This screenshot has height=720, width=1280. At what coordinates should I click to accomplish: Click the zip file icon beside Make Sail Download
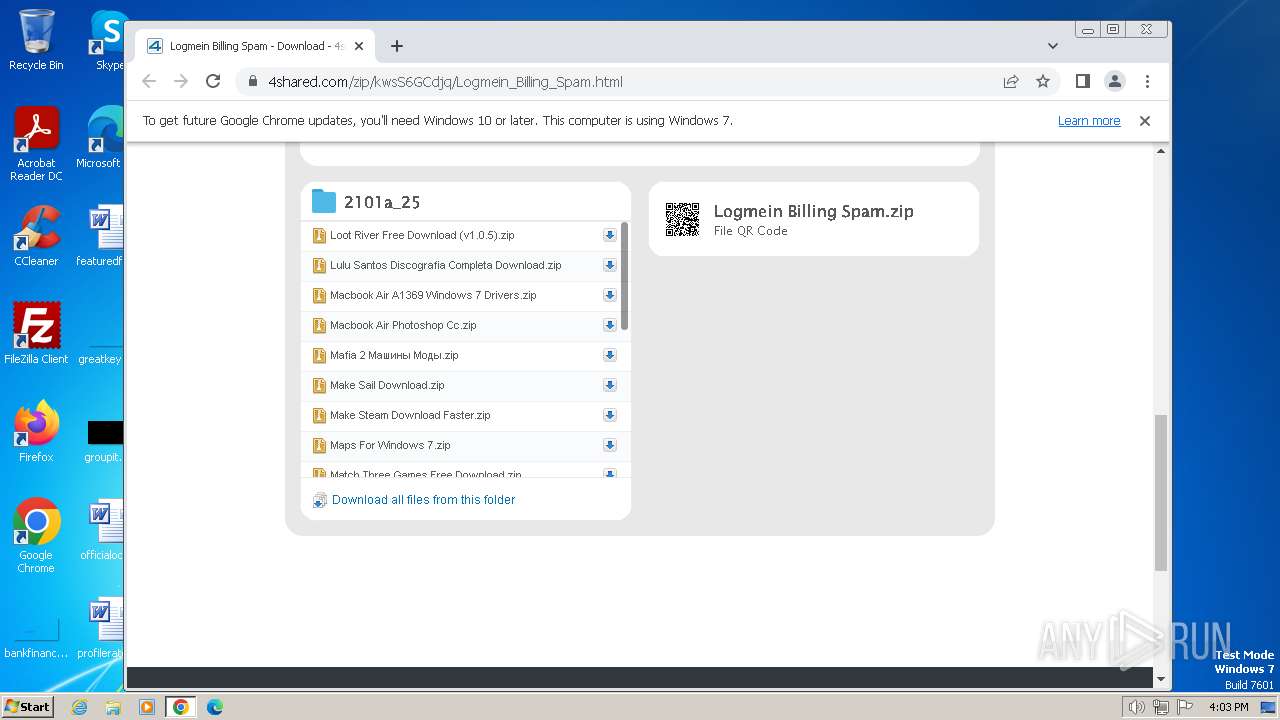pos(319,385)
